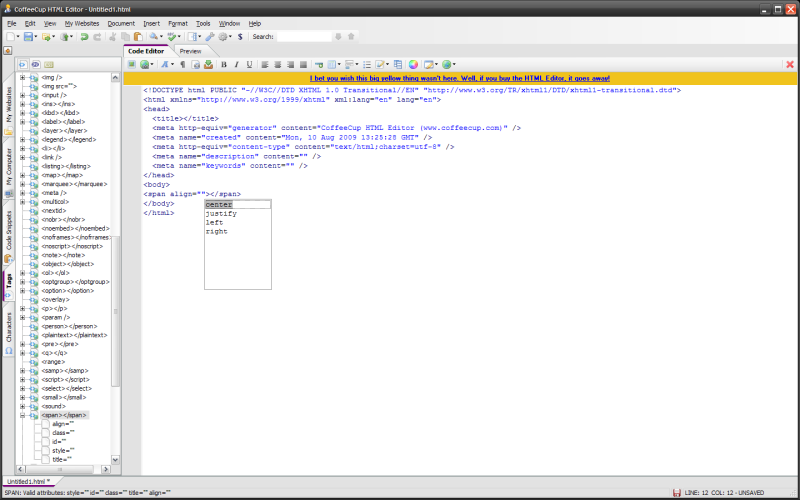
Task: Click the Copy icon in main toolbar
Action: coord(126,37)
